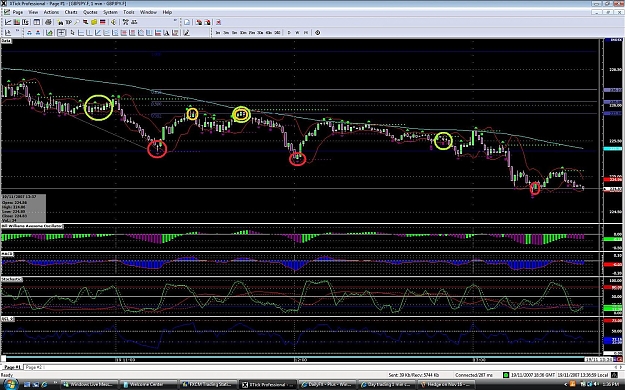Click the printer toolbar icon

coord(48,22)
